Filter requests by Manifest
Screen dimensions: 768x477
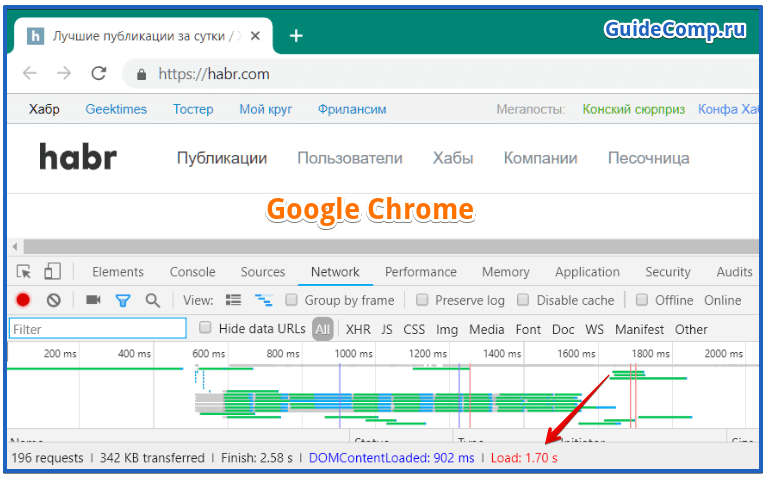(x=639, y=329)
